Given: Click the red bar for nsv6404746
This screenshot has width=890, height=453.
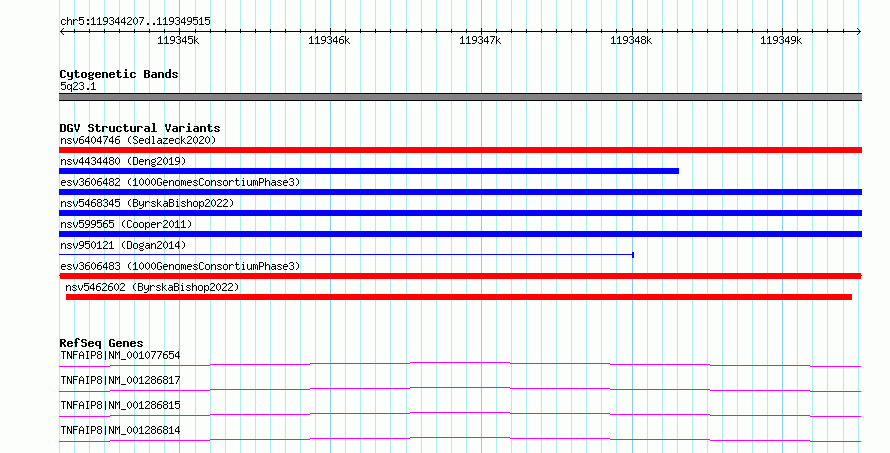Looking at the screenshot, I should pos(460,150).
